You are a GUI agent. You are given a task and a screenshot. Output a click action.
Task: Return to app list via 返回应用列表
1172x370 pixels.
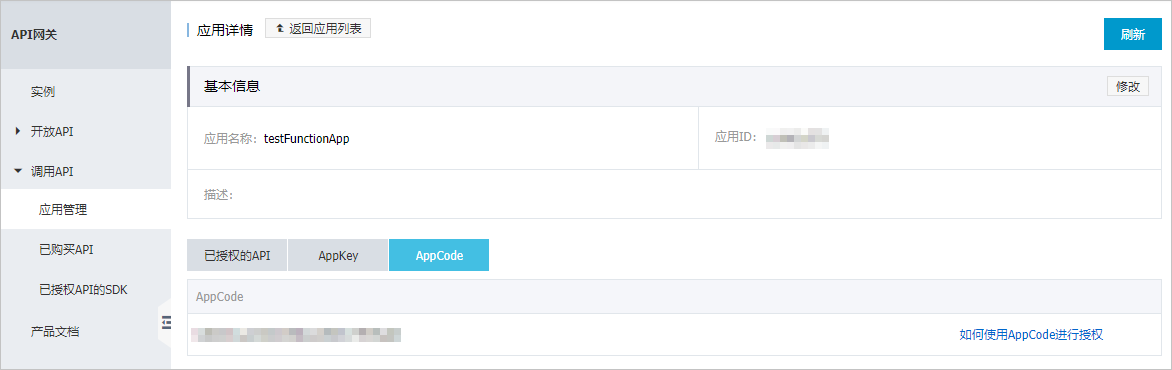click(318, 28)
